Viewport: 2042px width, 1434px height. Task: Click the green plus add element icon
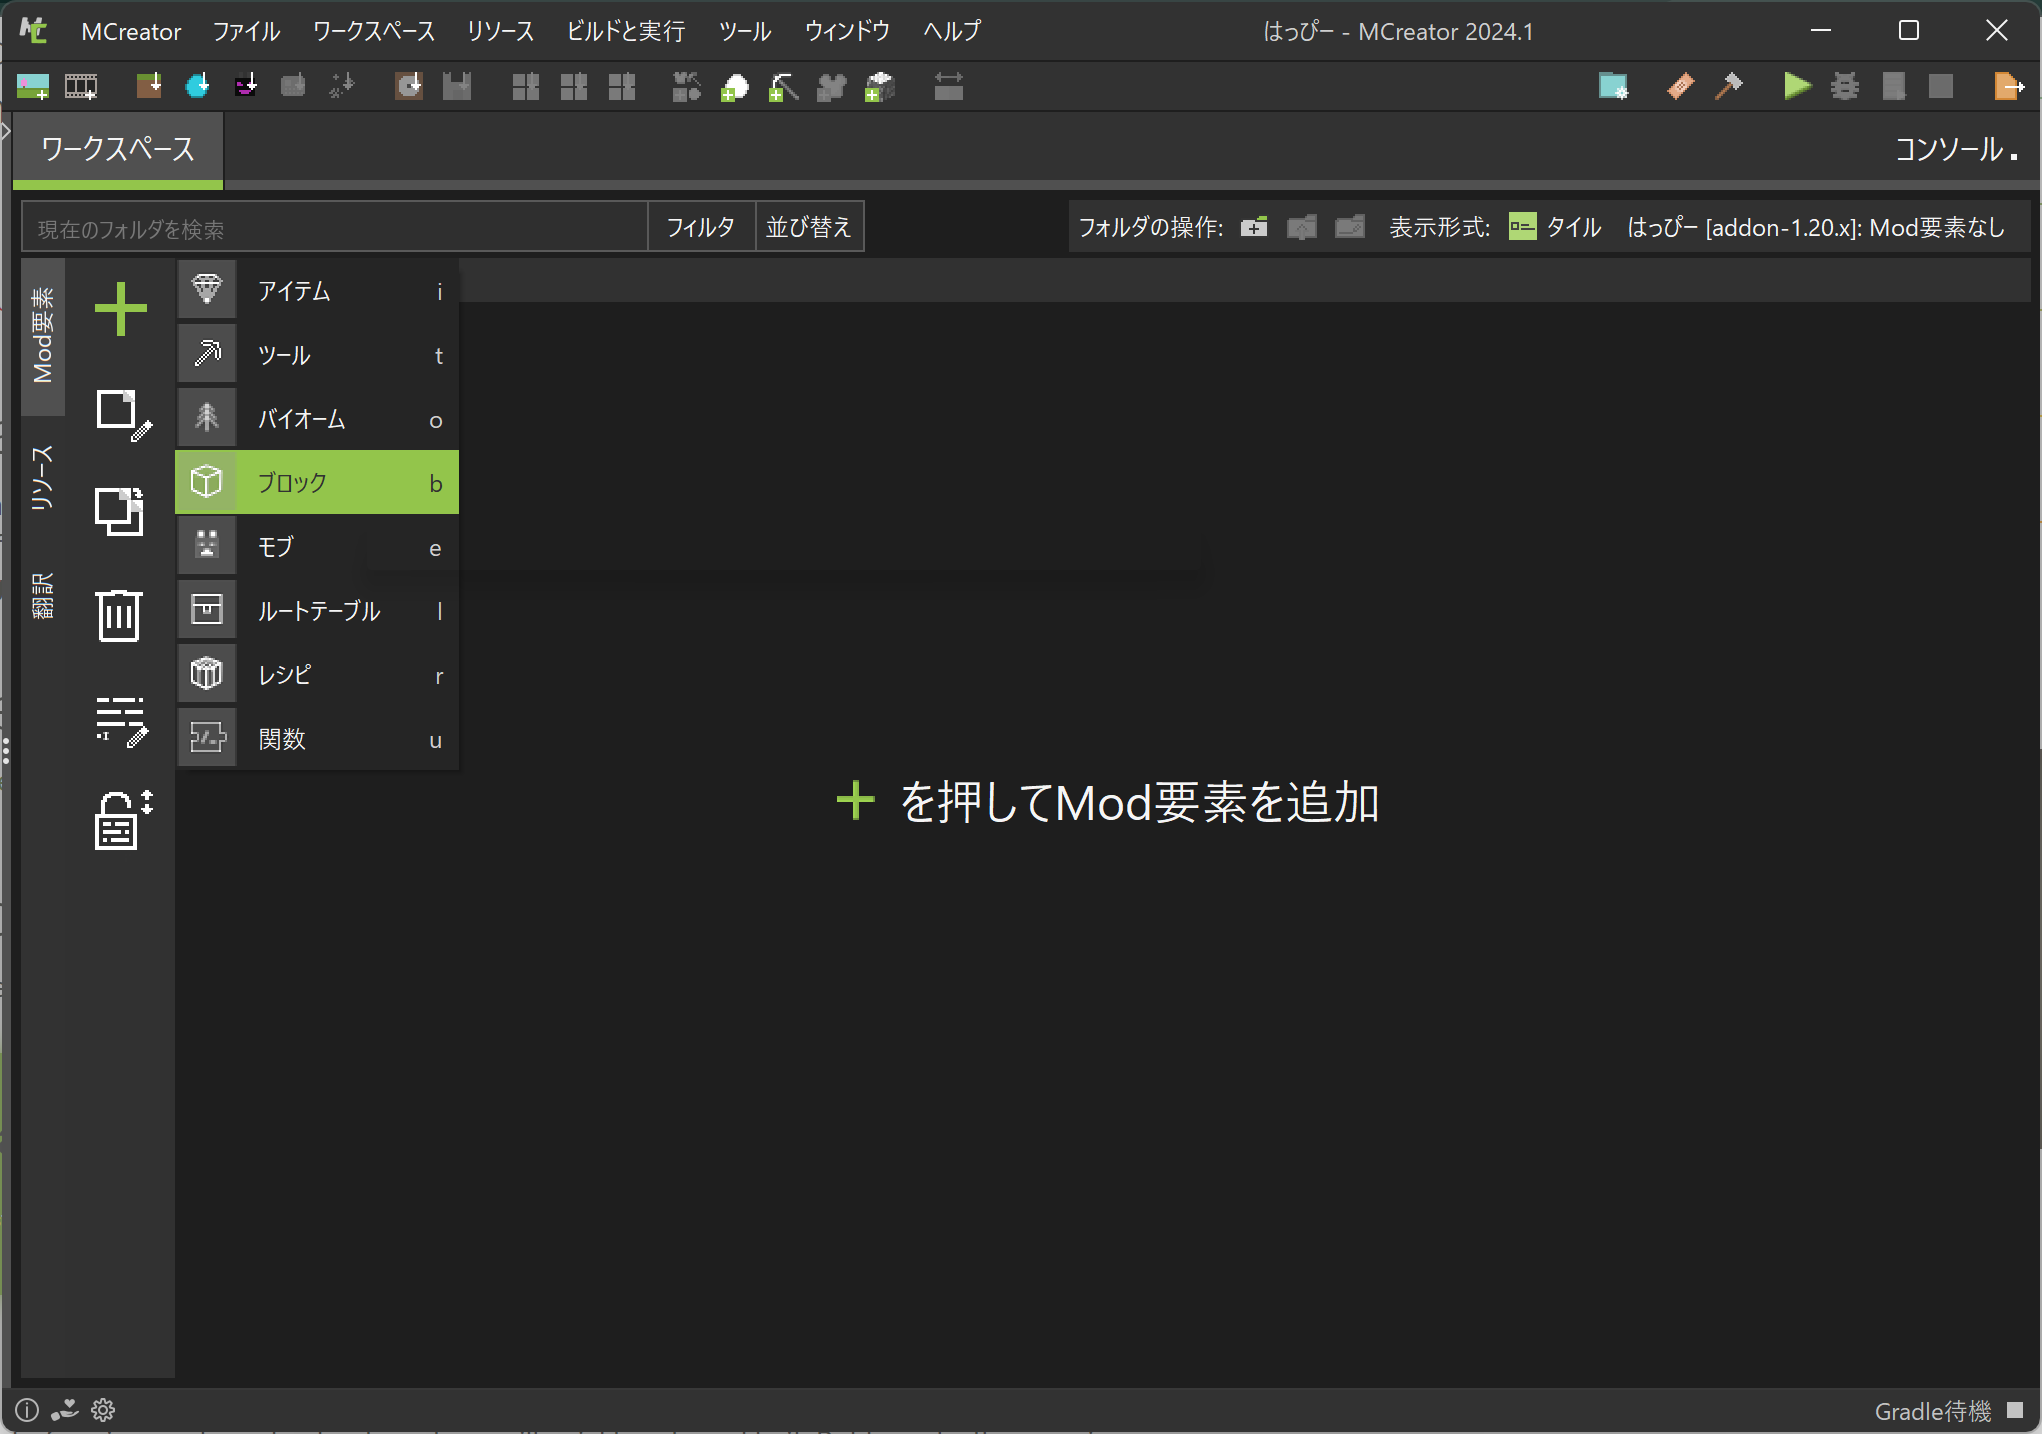(120, 309)
